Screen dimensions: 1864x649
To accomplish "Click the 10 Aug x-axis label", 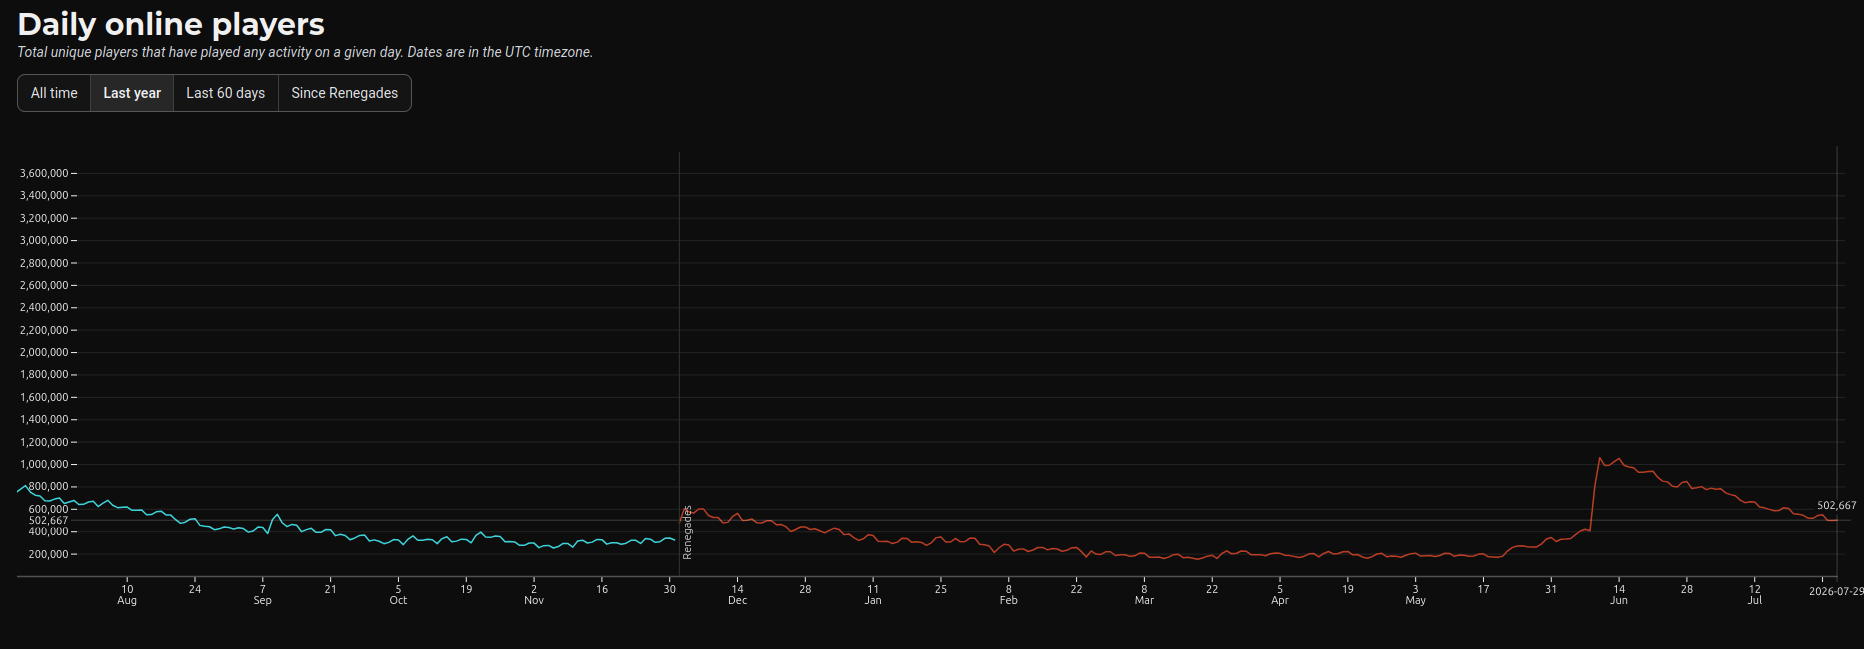I will tap(127, 595).
